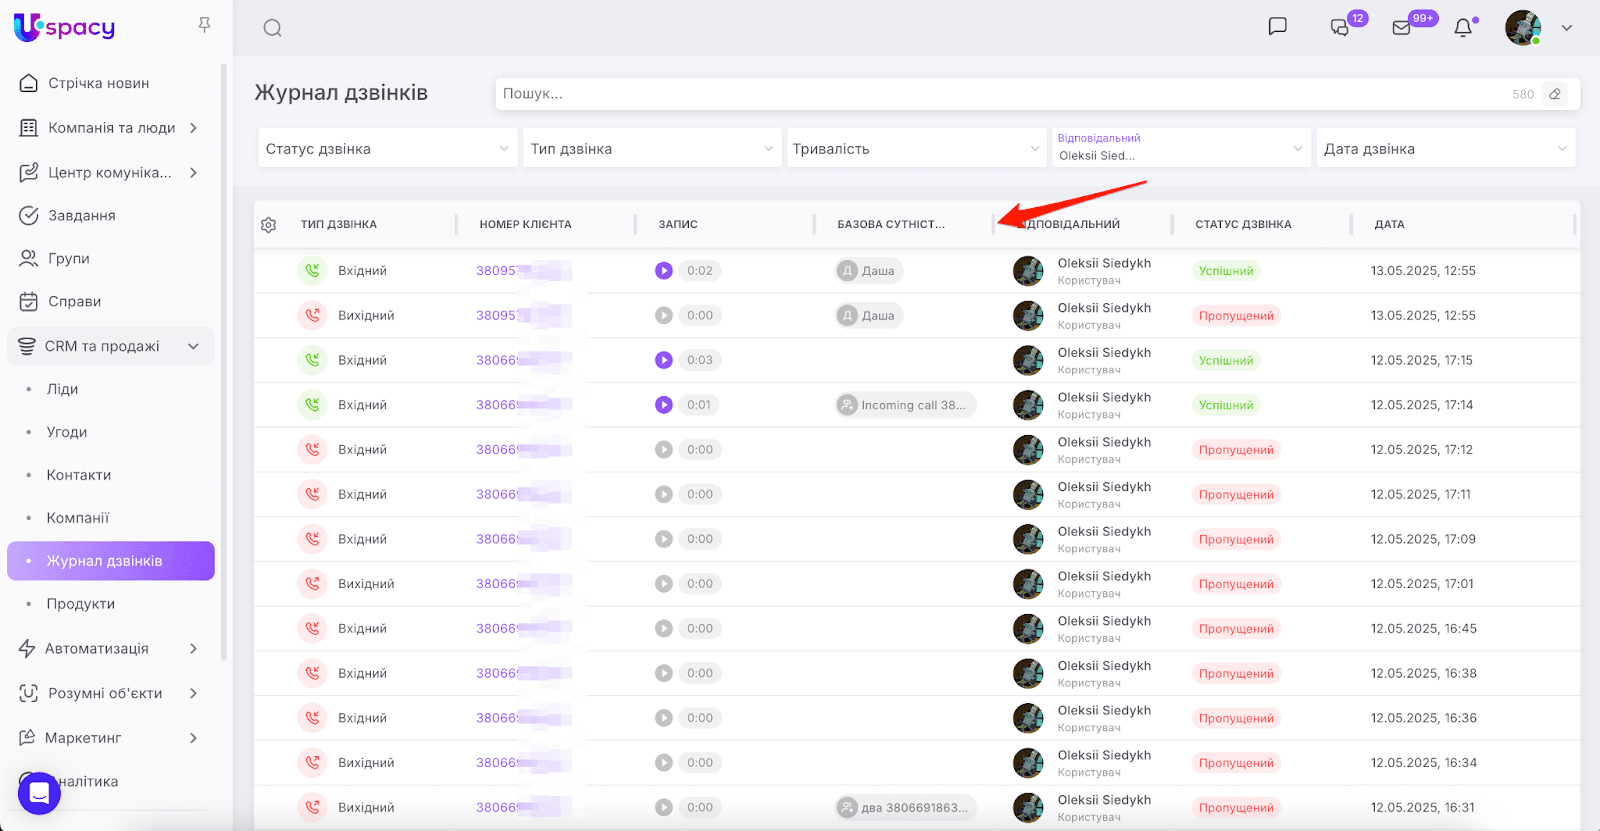Go to Ліди in the sidebar
This screenshot has width=1600, height=831.
pyautogui.click(x=62, y=389)
